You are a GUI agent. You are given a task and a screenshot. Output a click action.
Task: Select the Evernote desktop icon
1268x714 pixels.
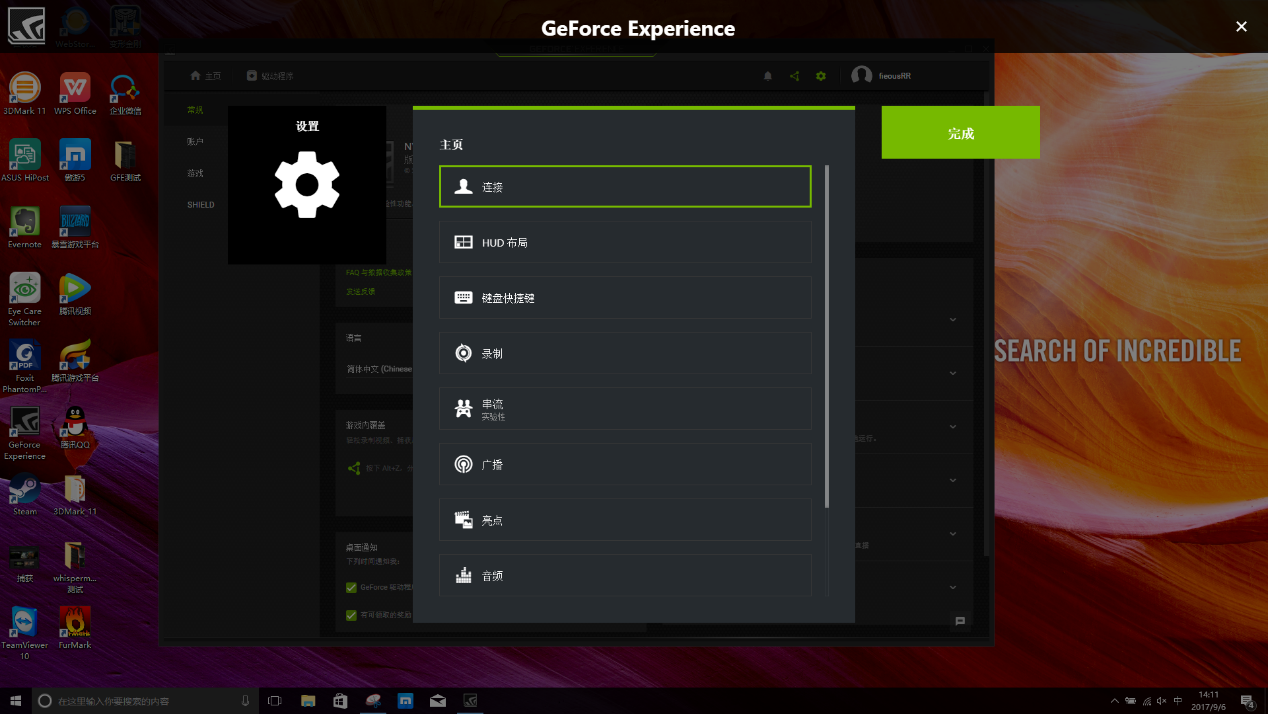25,228
